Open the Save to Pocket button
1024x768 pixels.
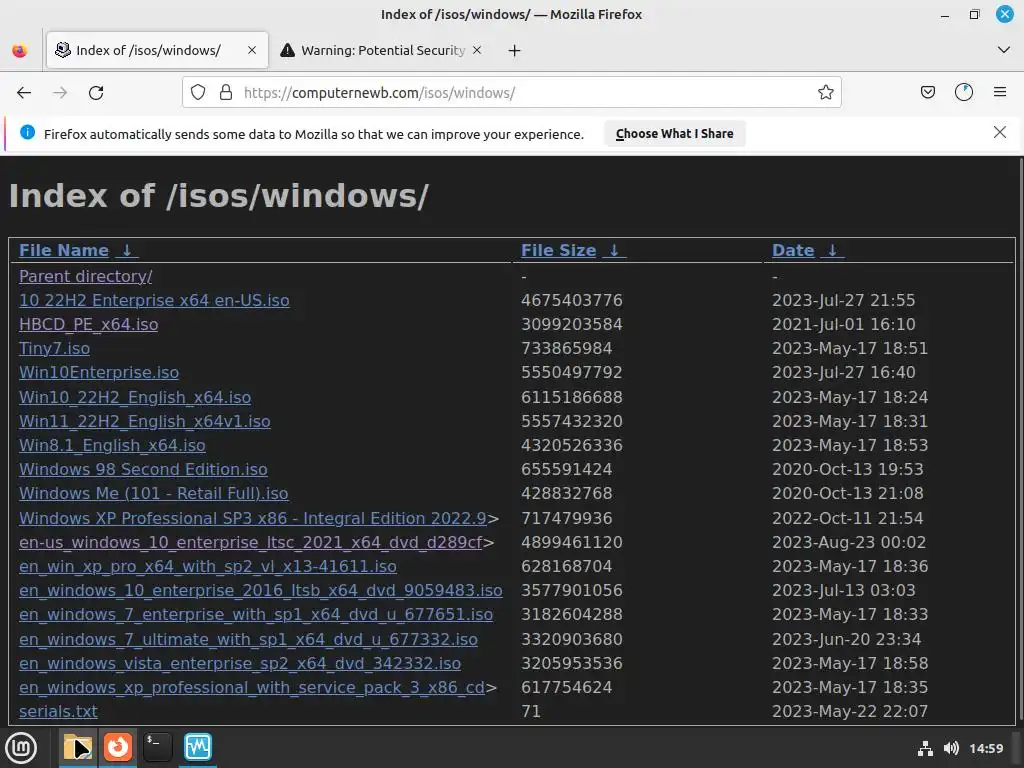point(927,93)
